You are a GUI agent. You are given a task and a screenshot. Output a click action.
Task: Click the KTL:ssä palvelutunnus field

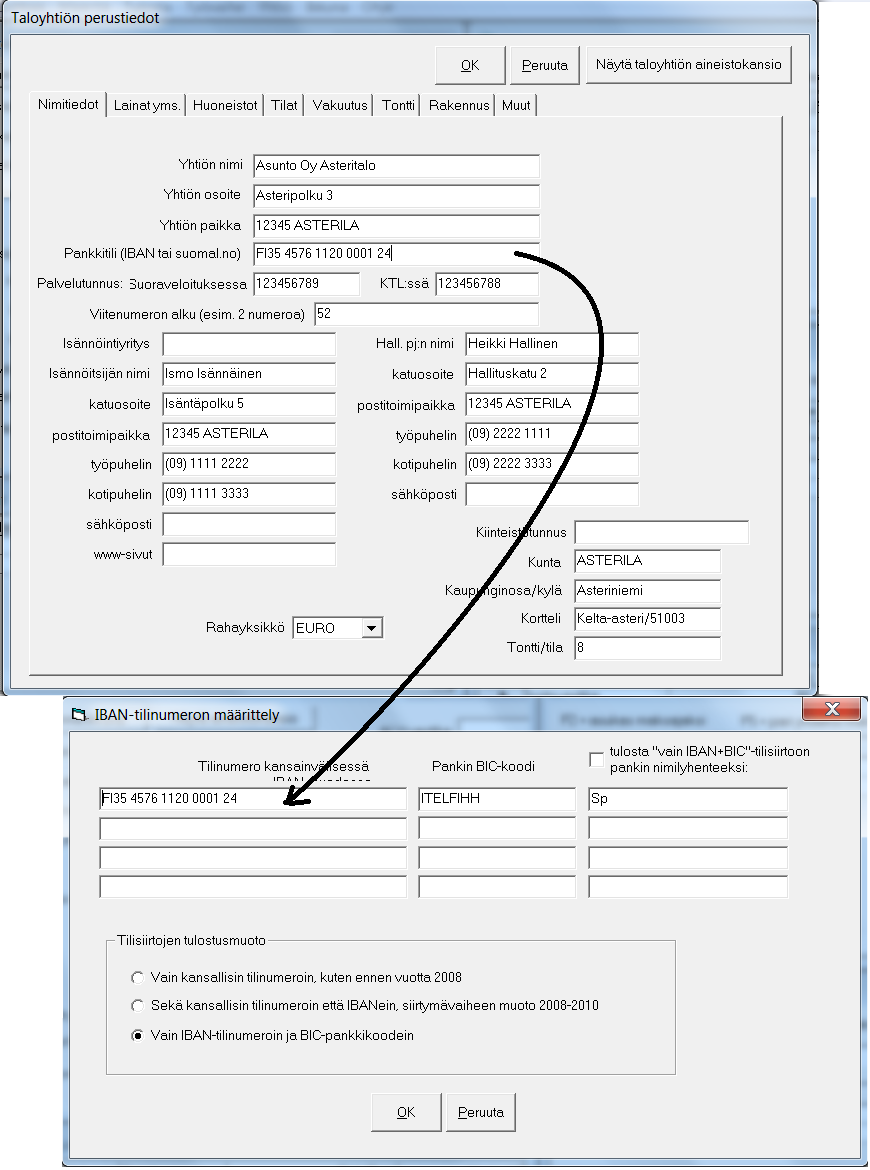486,284
